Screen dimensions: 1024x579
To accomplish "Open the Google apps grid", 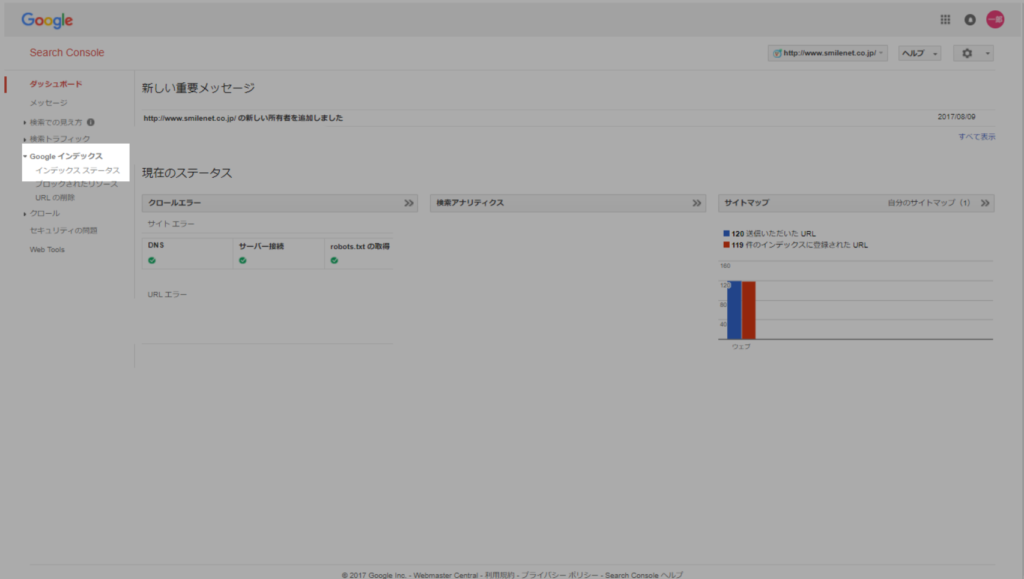I will (x=945, y=20).
